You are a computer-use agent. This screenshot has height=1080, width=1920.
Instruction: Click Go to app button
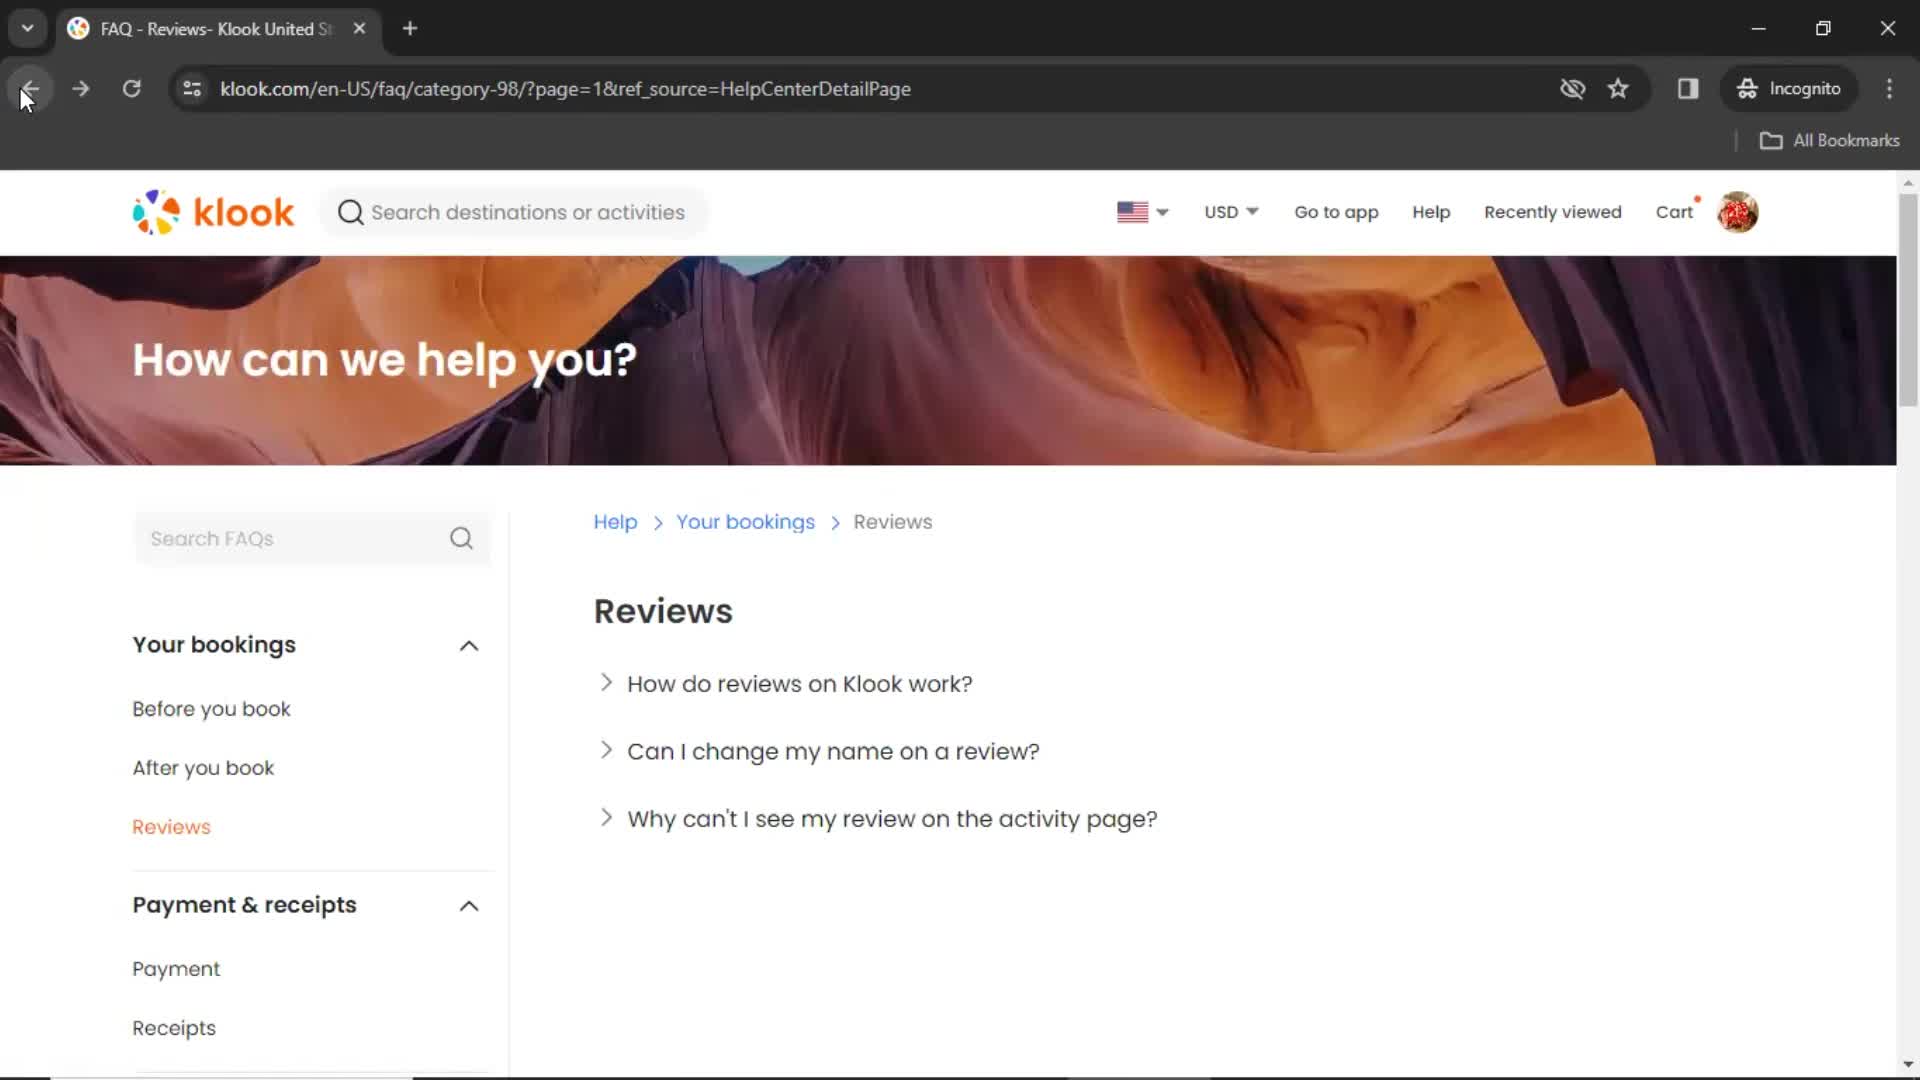(1336, 212)
